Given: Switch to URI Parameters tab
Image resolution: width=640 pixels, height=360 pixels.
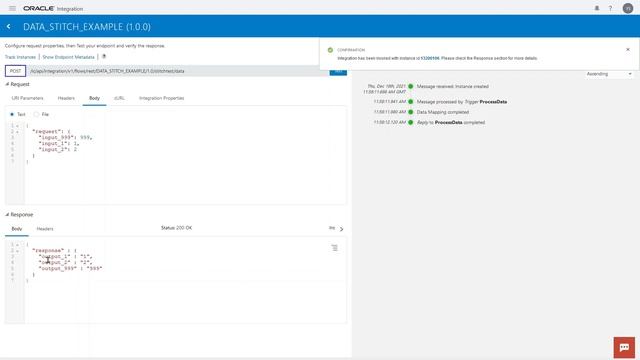Looking at the screenshot, I should click(27, 98).
